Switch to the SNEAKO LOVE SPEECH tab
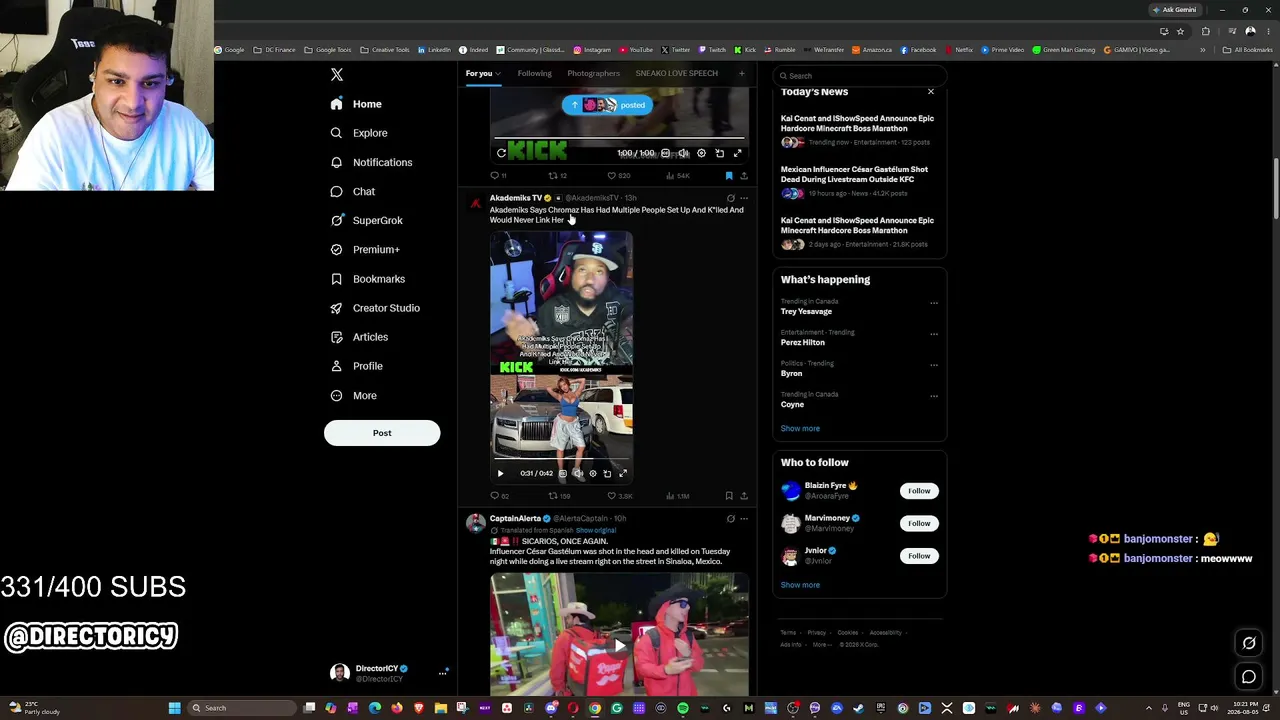The image size is (1280, 720). 676,73
